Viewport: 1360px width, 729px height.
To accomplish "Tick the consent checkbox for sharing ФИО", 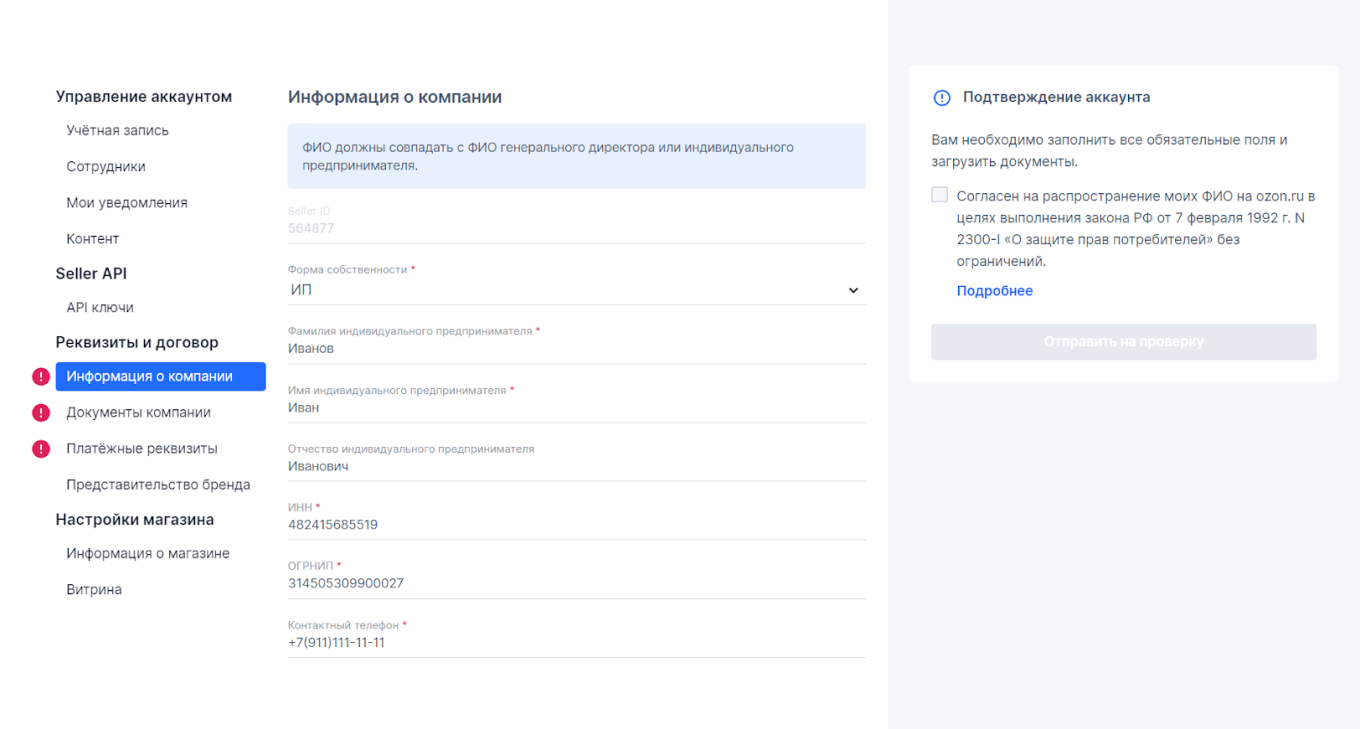I will (940, 195).
